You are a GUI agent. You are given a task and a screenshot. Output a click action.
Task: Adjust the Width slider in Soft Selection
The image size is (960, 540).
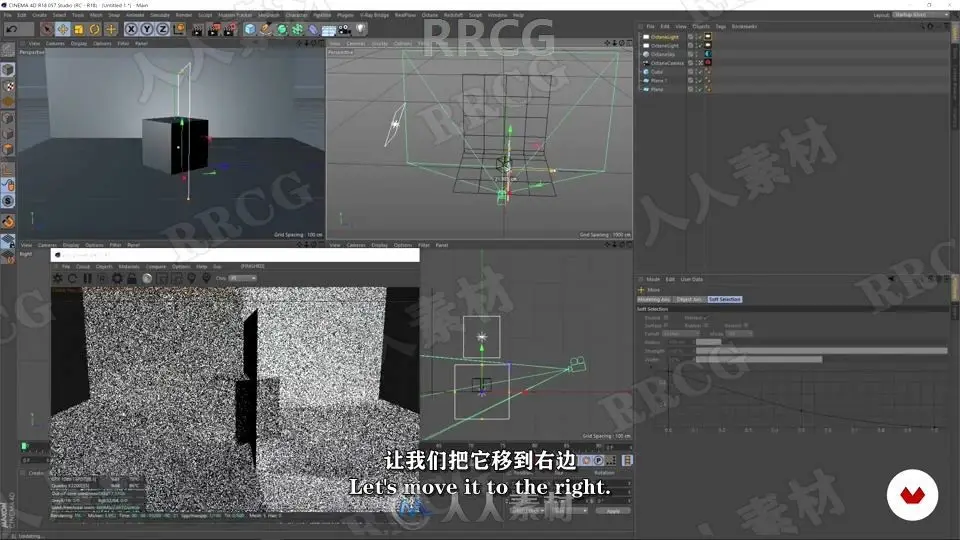822,359
